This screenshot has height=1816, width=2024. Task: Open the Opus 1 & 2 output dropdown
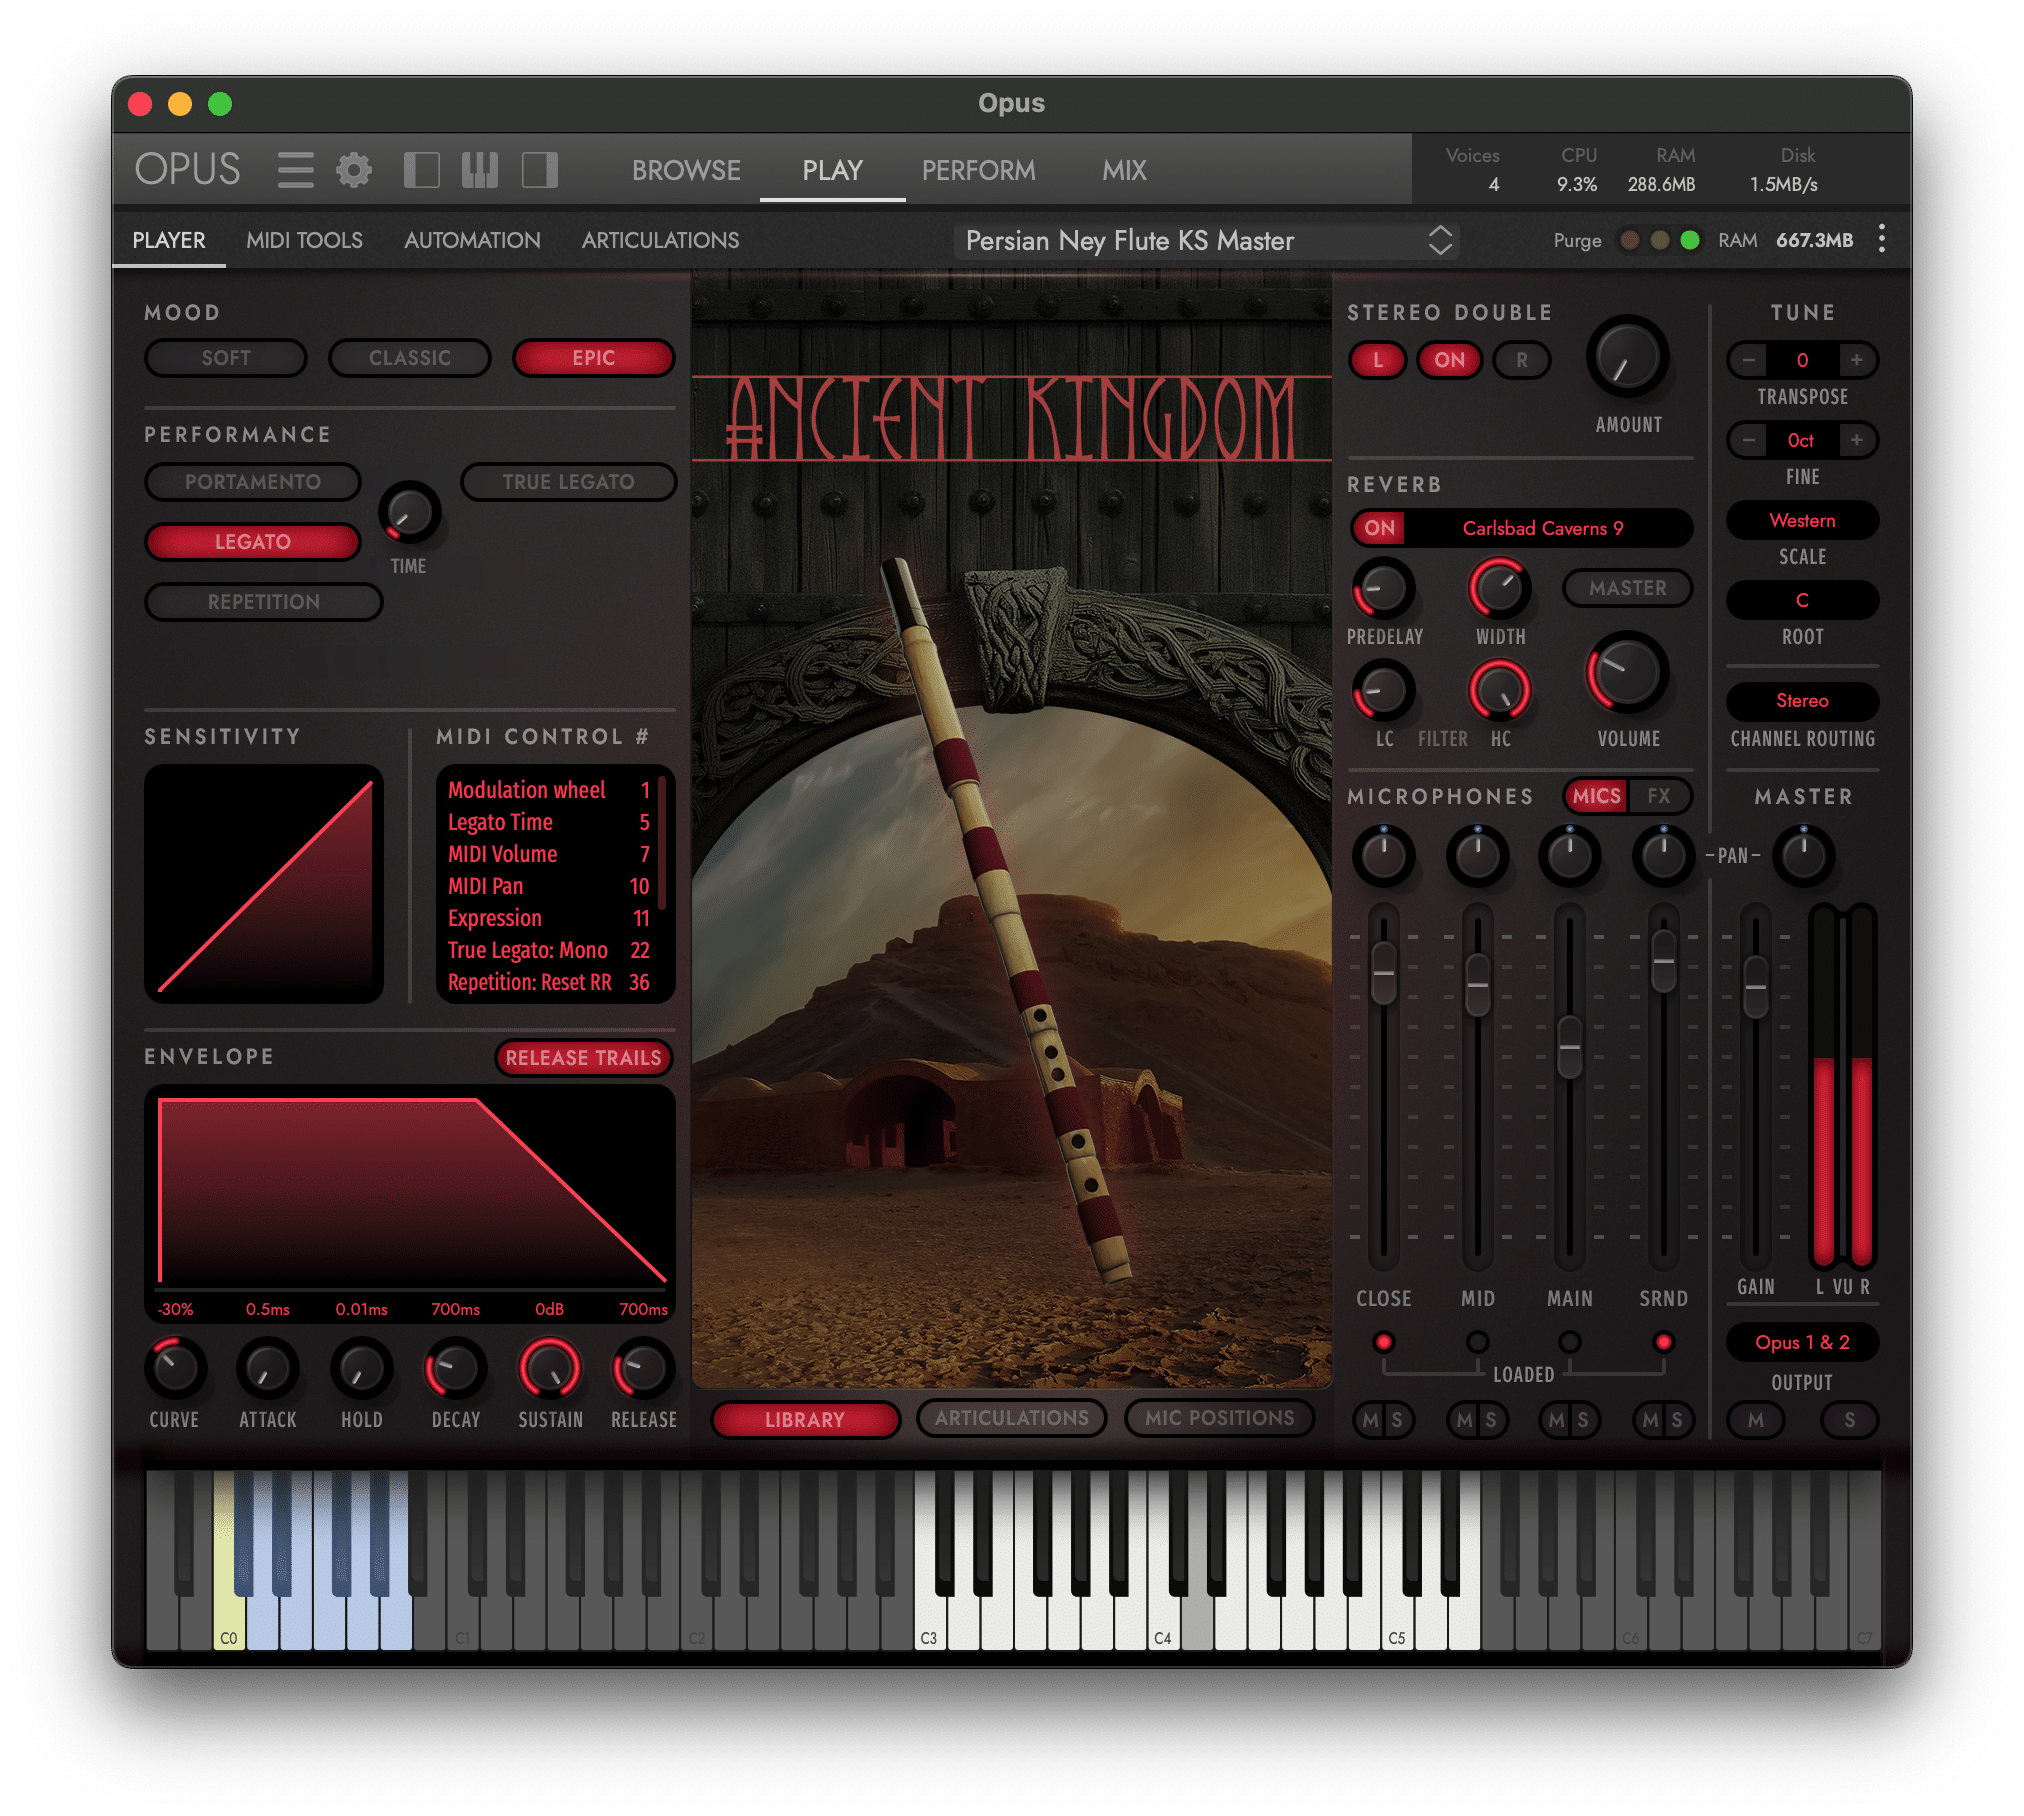[1802, 1342]
